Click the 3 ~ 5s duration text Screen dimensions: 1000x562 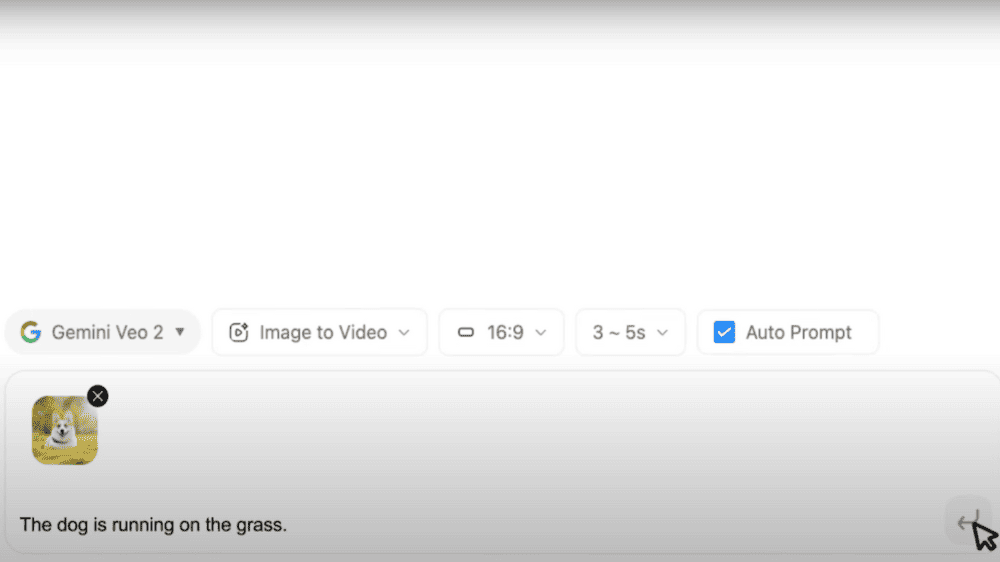pos(619,332)
